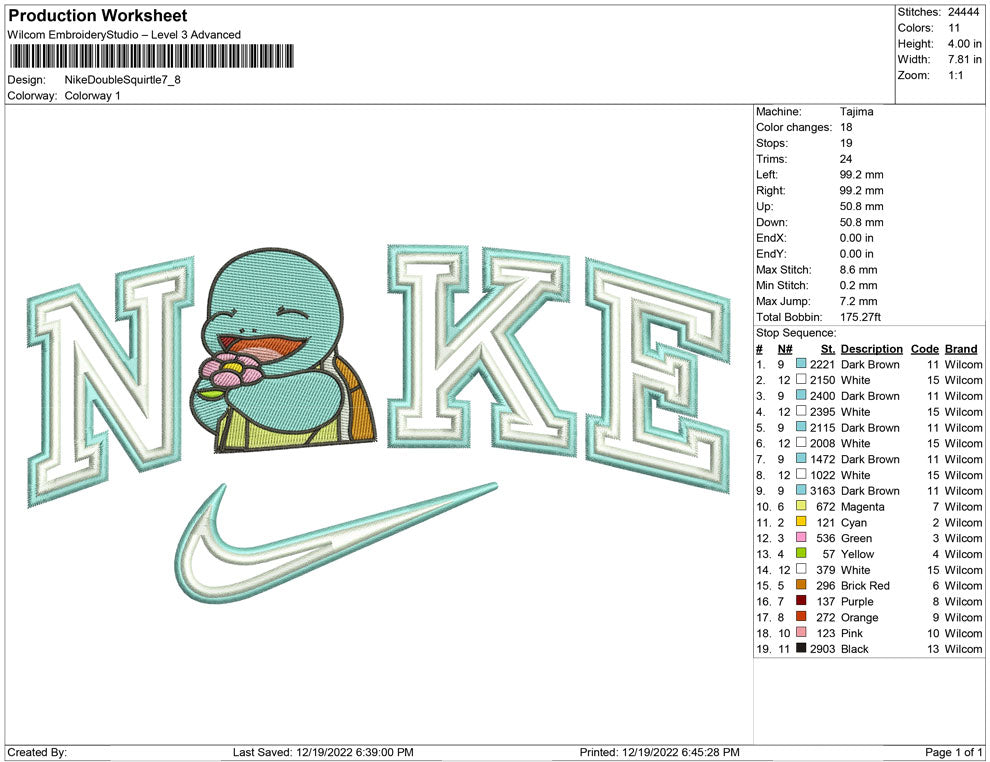The height and width of the screenshot is (762, 990).
Task: Click the Production Worksheet title
Action: pos(98,16)
